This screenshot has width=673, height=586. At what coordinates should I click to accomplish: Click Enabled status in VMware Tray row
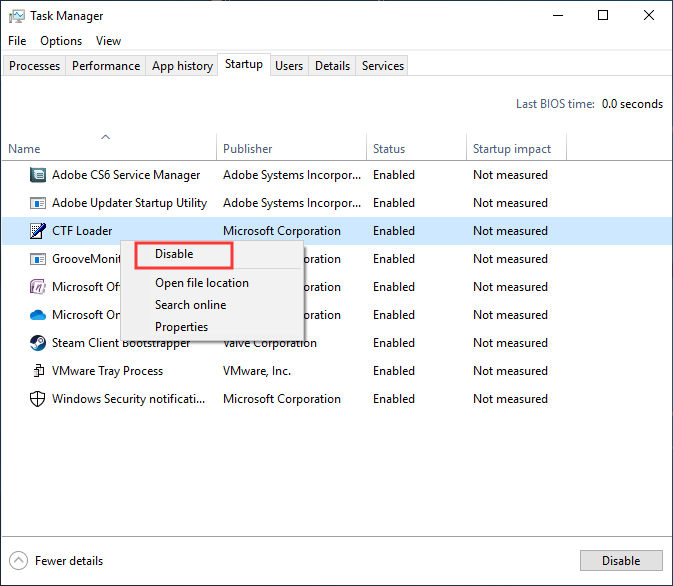pos(394,371)
